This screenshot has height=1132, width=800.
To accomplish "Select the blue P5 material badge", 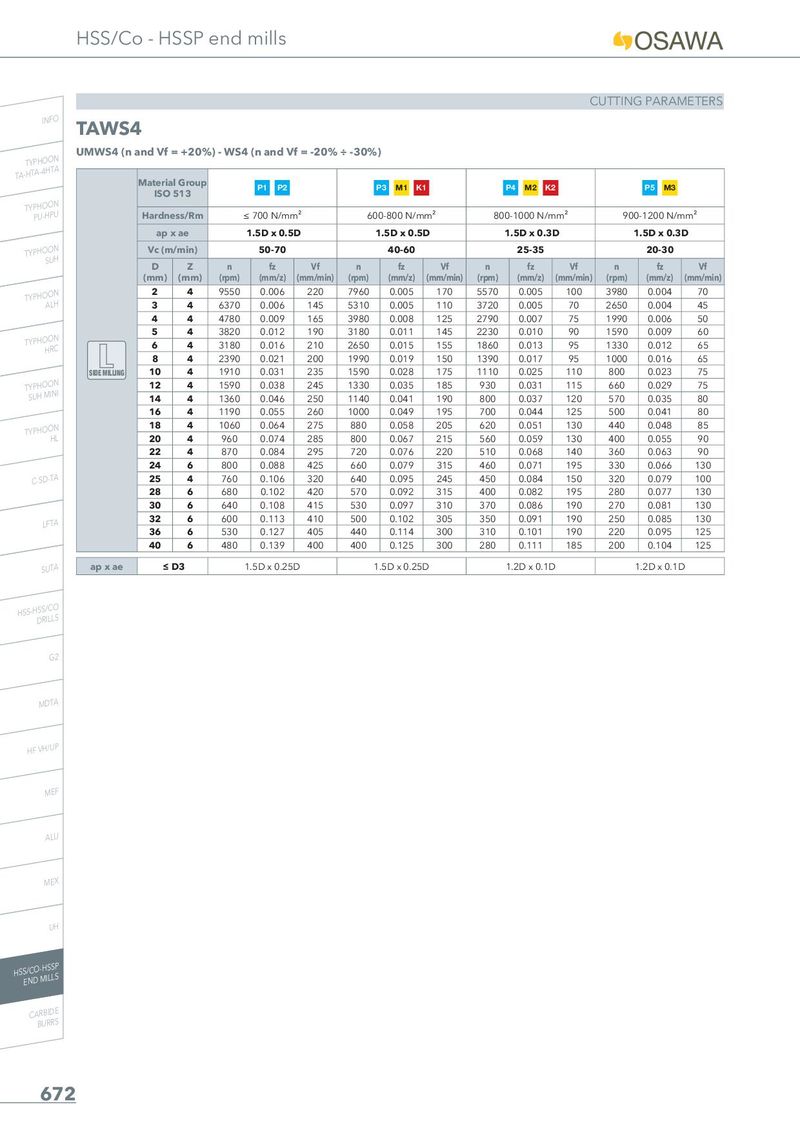I will coord(650,188).
